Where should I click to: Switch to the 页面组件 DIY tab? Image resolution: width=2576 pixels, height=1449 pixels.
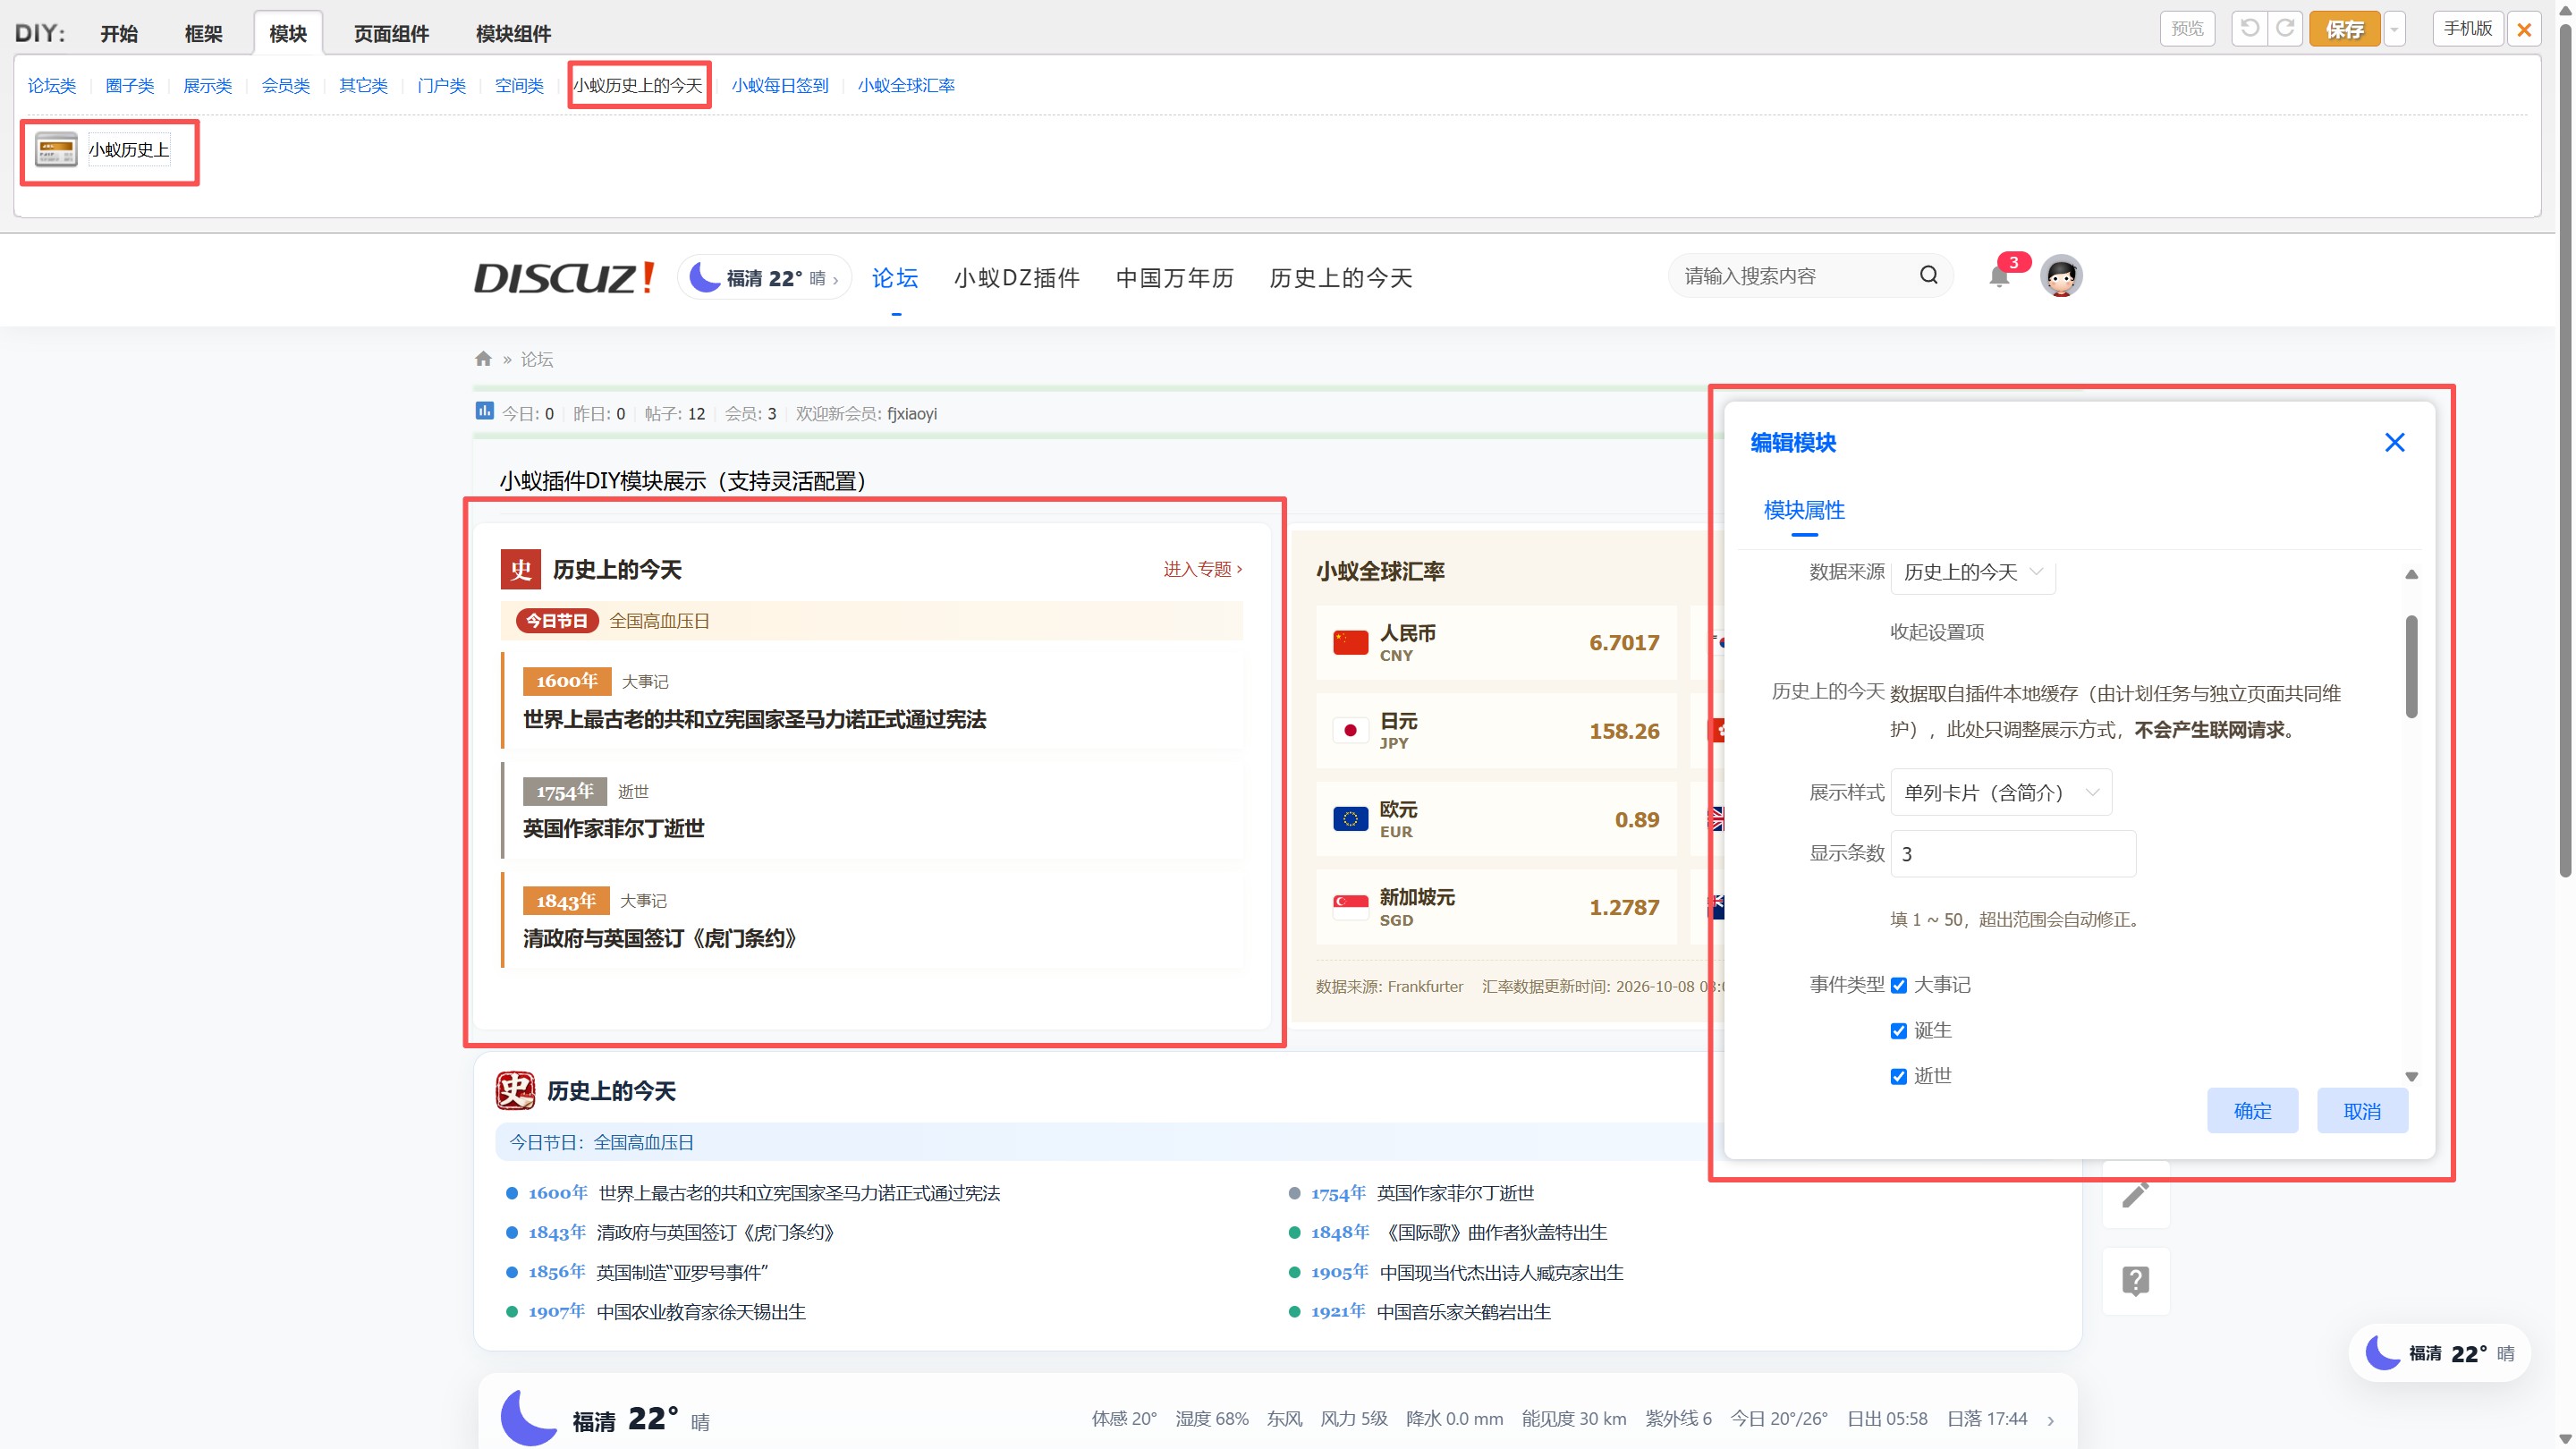pyautogui.click(x=391, y=33)
